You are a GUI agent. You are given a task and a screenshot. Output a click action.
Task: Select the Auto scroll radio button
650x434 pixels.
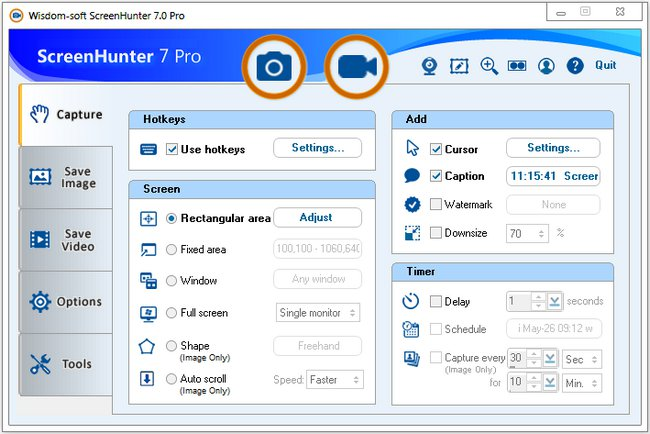pos(172,378)
